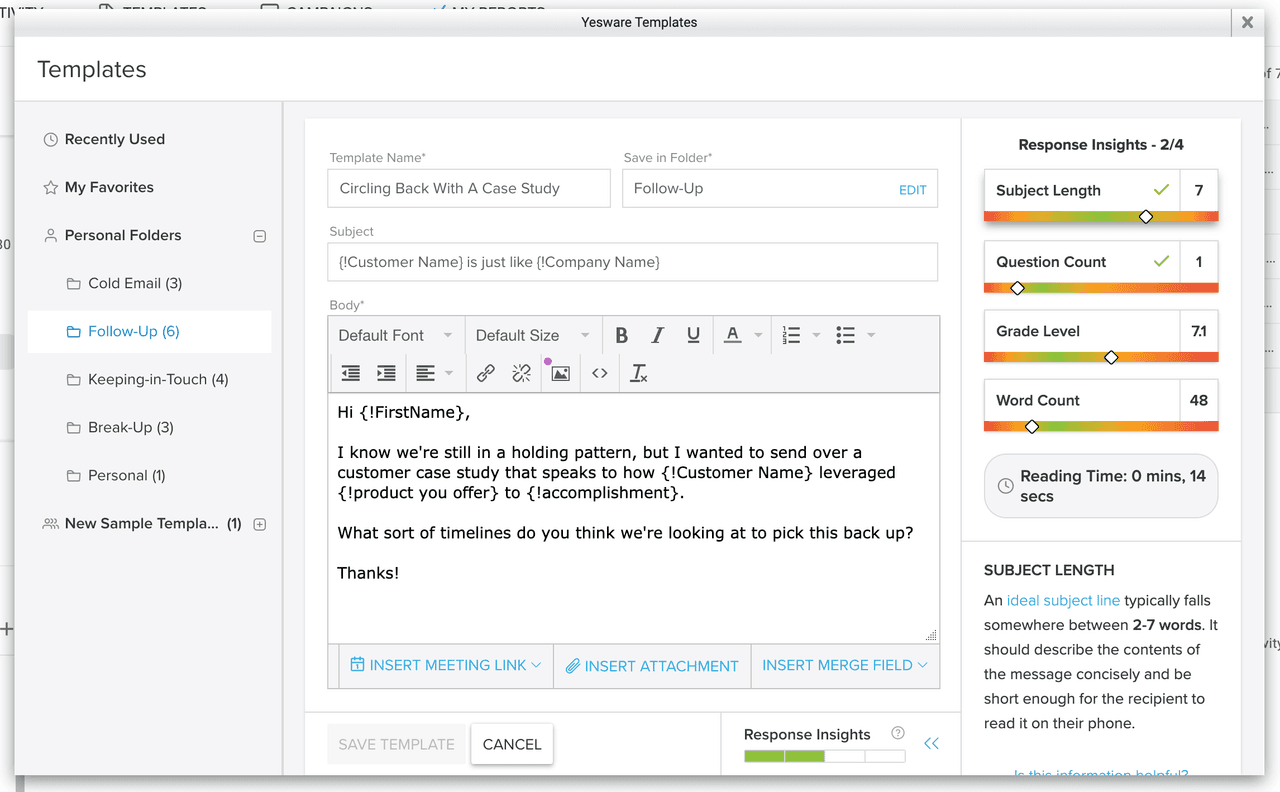Click the underline formatting icon

[x=693, y=336]
